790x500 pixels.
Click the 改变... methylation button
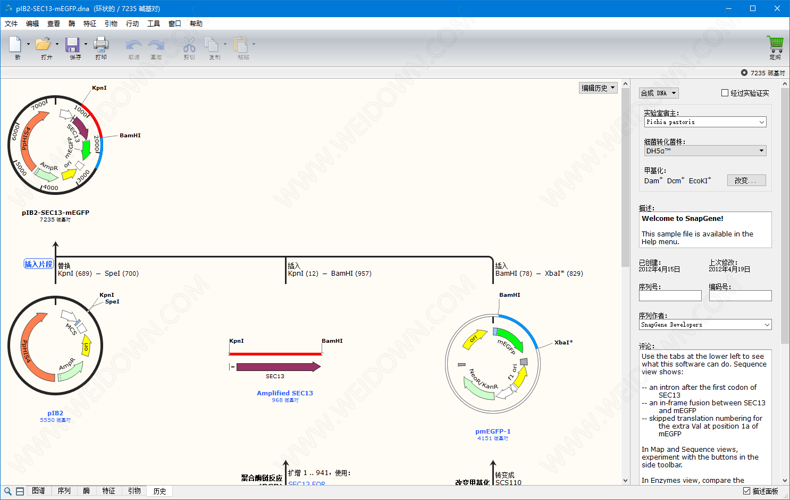click(746, 181)
